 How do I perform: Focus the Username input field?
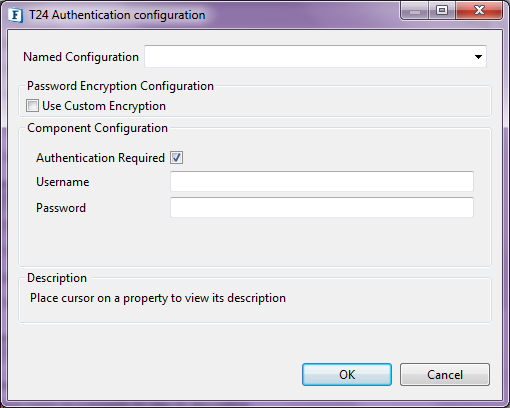click(x=322, y=181)
